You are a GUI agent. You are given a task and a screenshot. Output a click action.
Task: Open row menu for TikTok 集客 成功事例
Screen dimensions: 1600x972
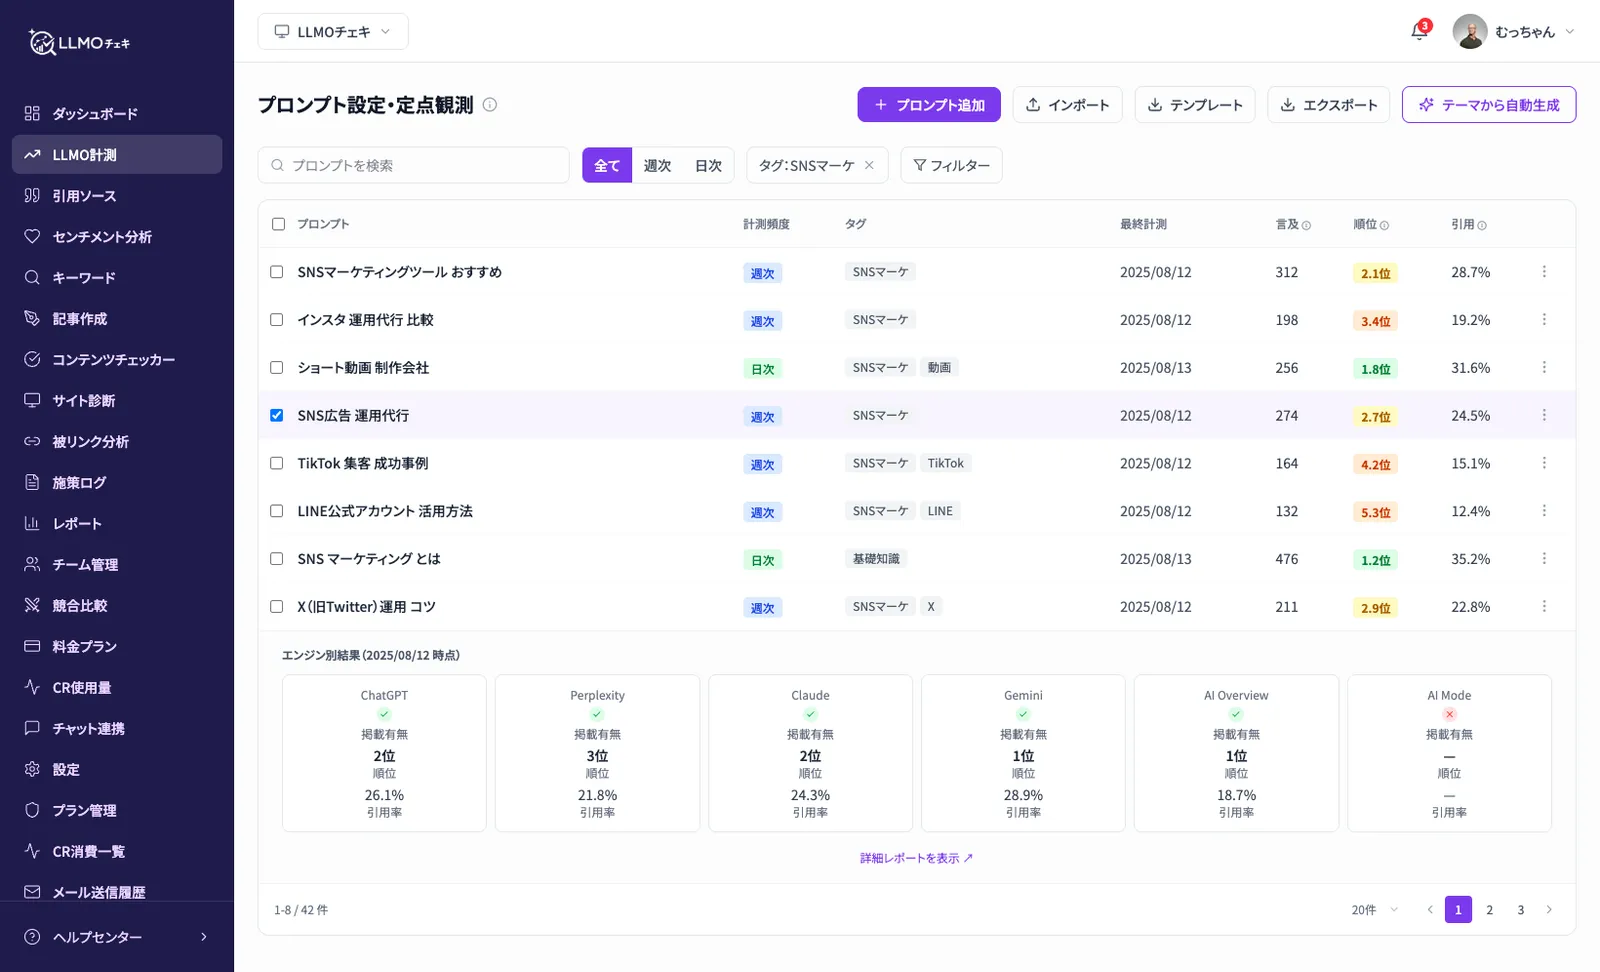[1544, 463]
